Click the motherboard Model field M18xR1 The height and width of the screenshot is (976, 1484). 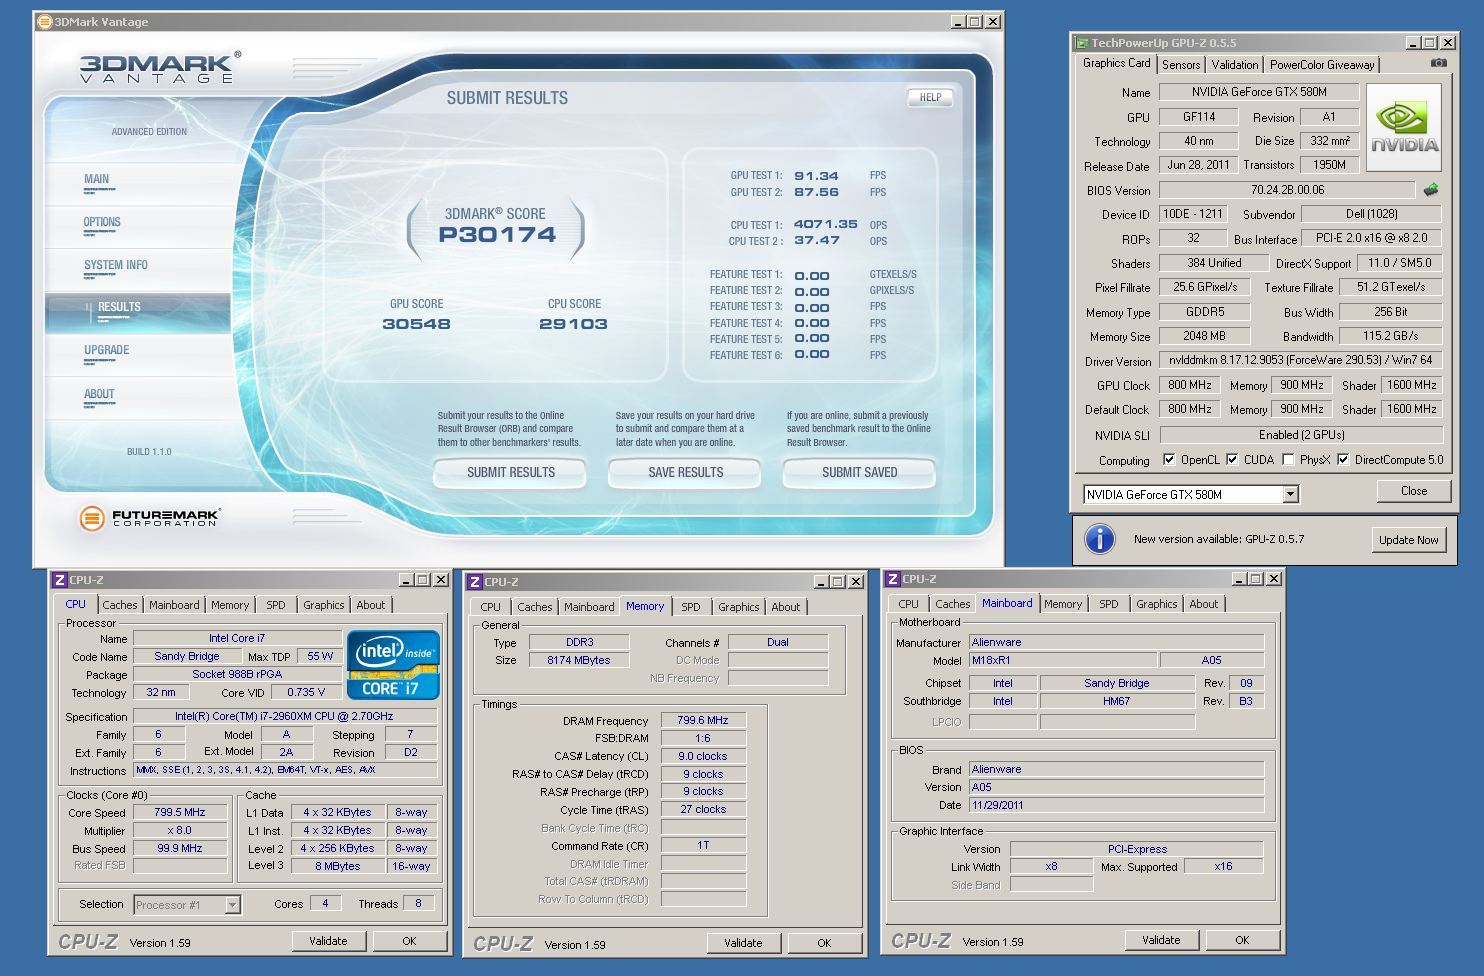tap(1062, 660)
